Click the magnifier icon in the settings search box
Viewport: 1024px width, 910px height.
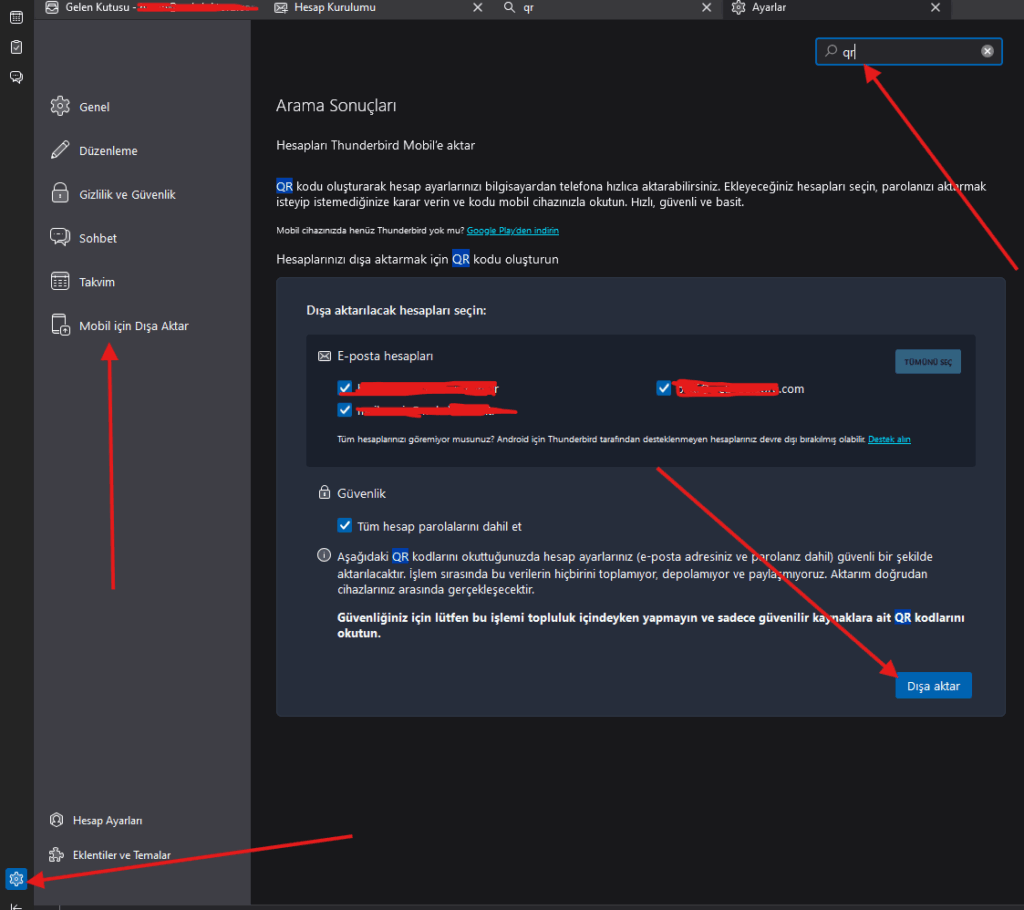(x=831, y=51)
